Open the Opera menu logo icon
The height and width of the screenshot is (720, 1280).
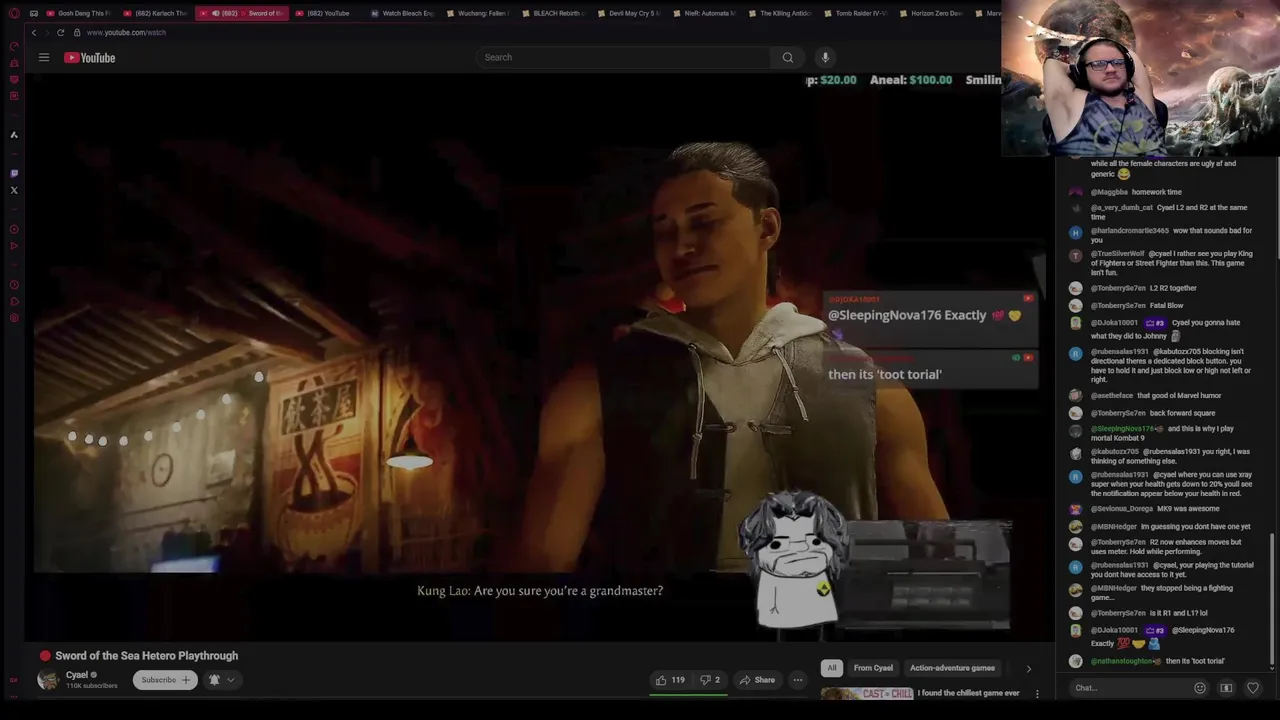tap(13, 13)
